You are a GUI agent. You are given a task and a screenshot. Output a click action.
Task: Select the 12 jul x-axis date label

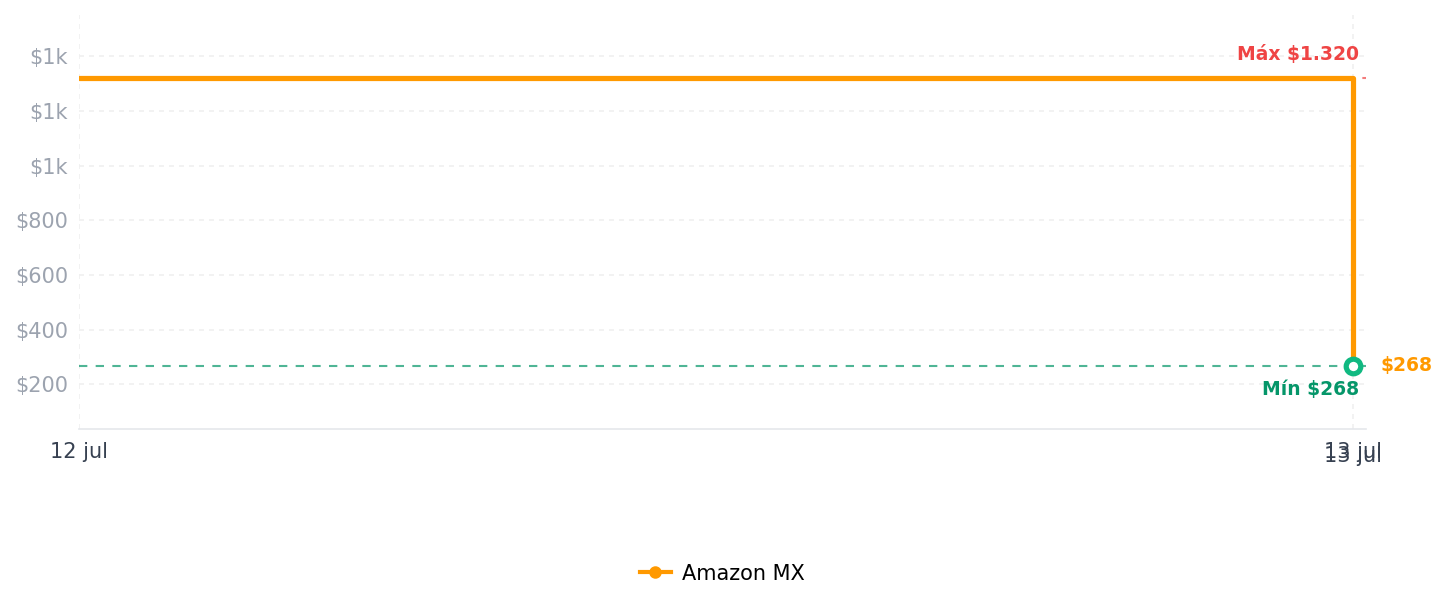click(79, 451)
